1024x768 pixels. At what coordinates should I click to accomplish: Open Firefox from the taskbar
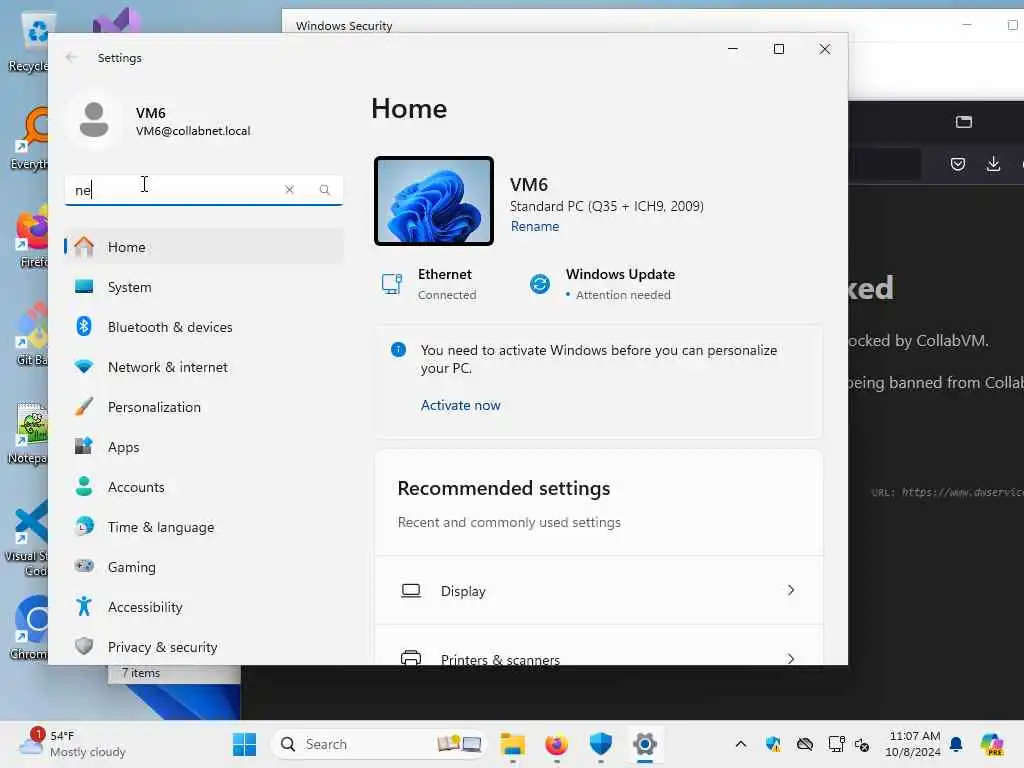tap(556, 744)
